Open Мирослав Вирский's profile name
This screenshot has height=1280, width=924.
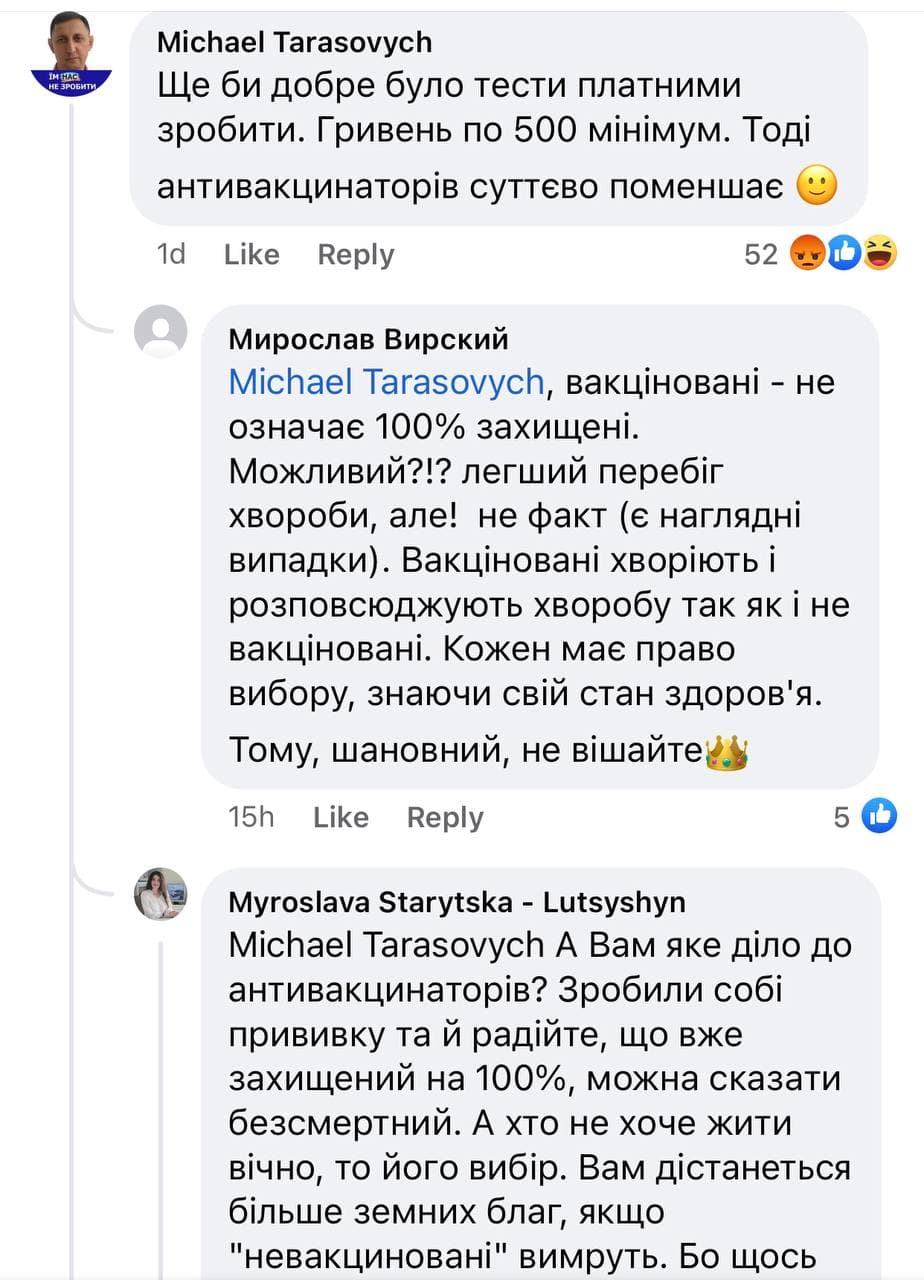click(368, 340)
